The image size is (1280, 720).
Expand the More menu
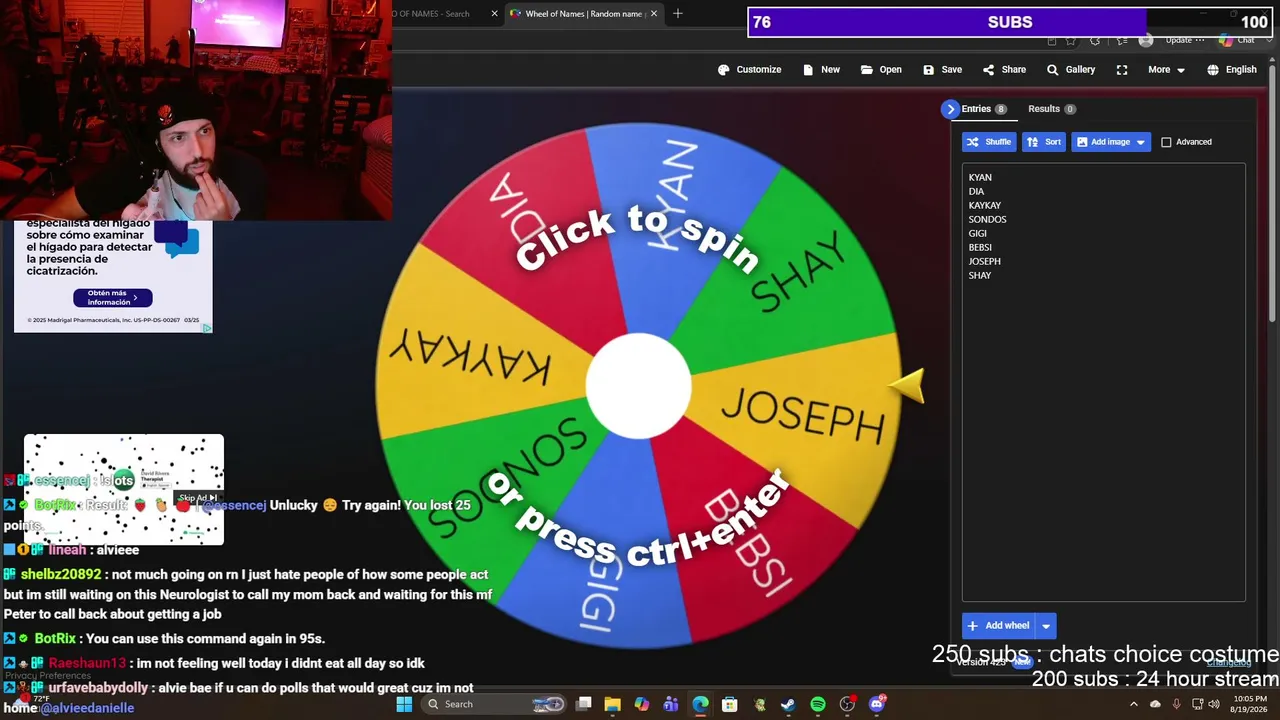pyautogui.click(x=1166, y=70)
